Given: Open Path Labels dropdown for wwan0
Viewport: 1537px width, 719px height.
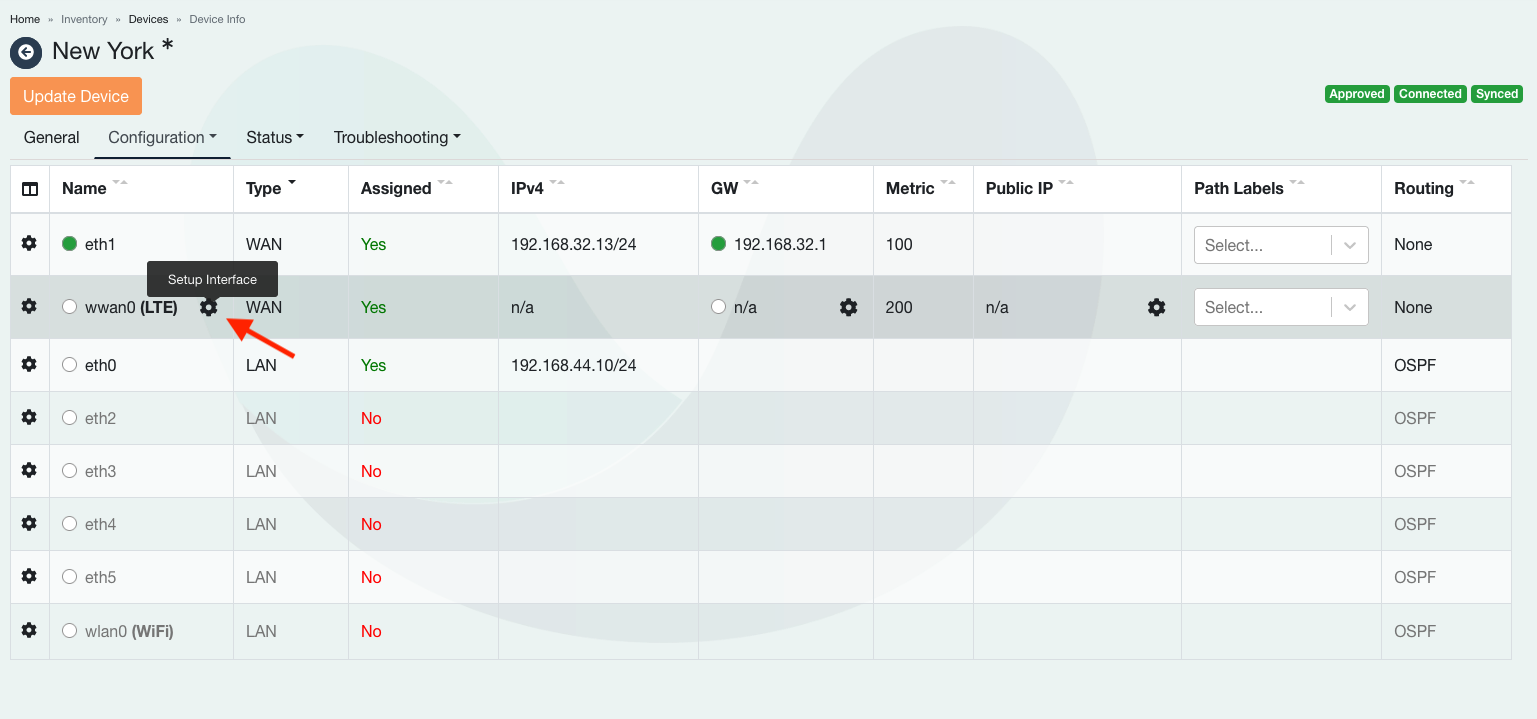Looking at the screenshot, I should [1280, 307].
